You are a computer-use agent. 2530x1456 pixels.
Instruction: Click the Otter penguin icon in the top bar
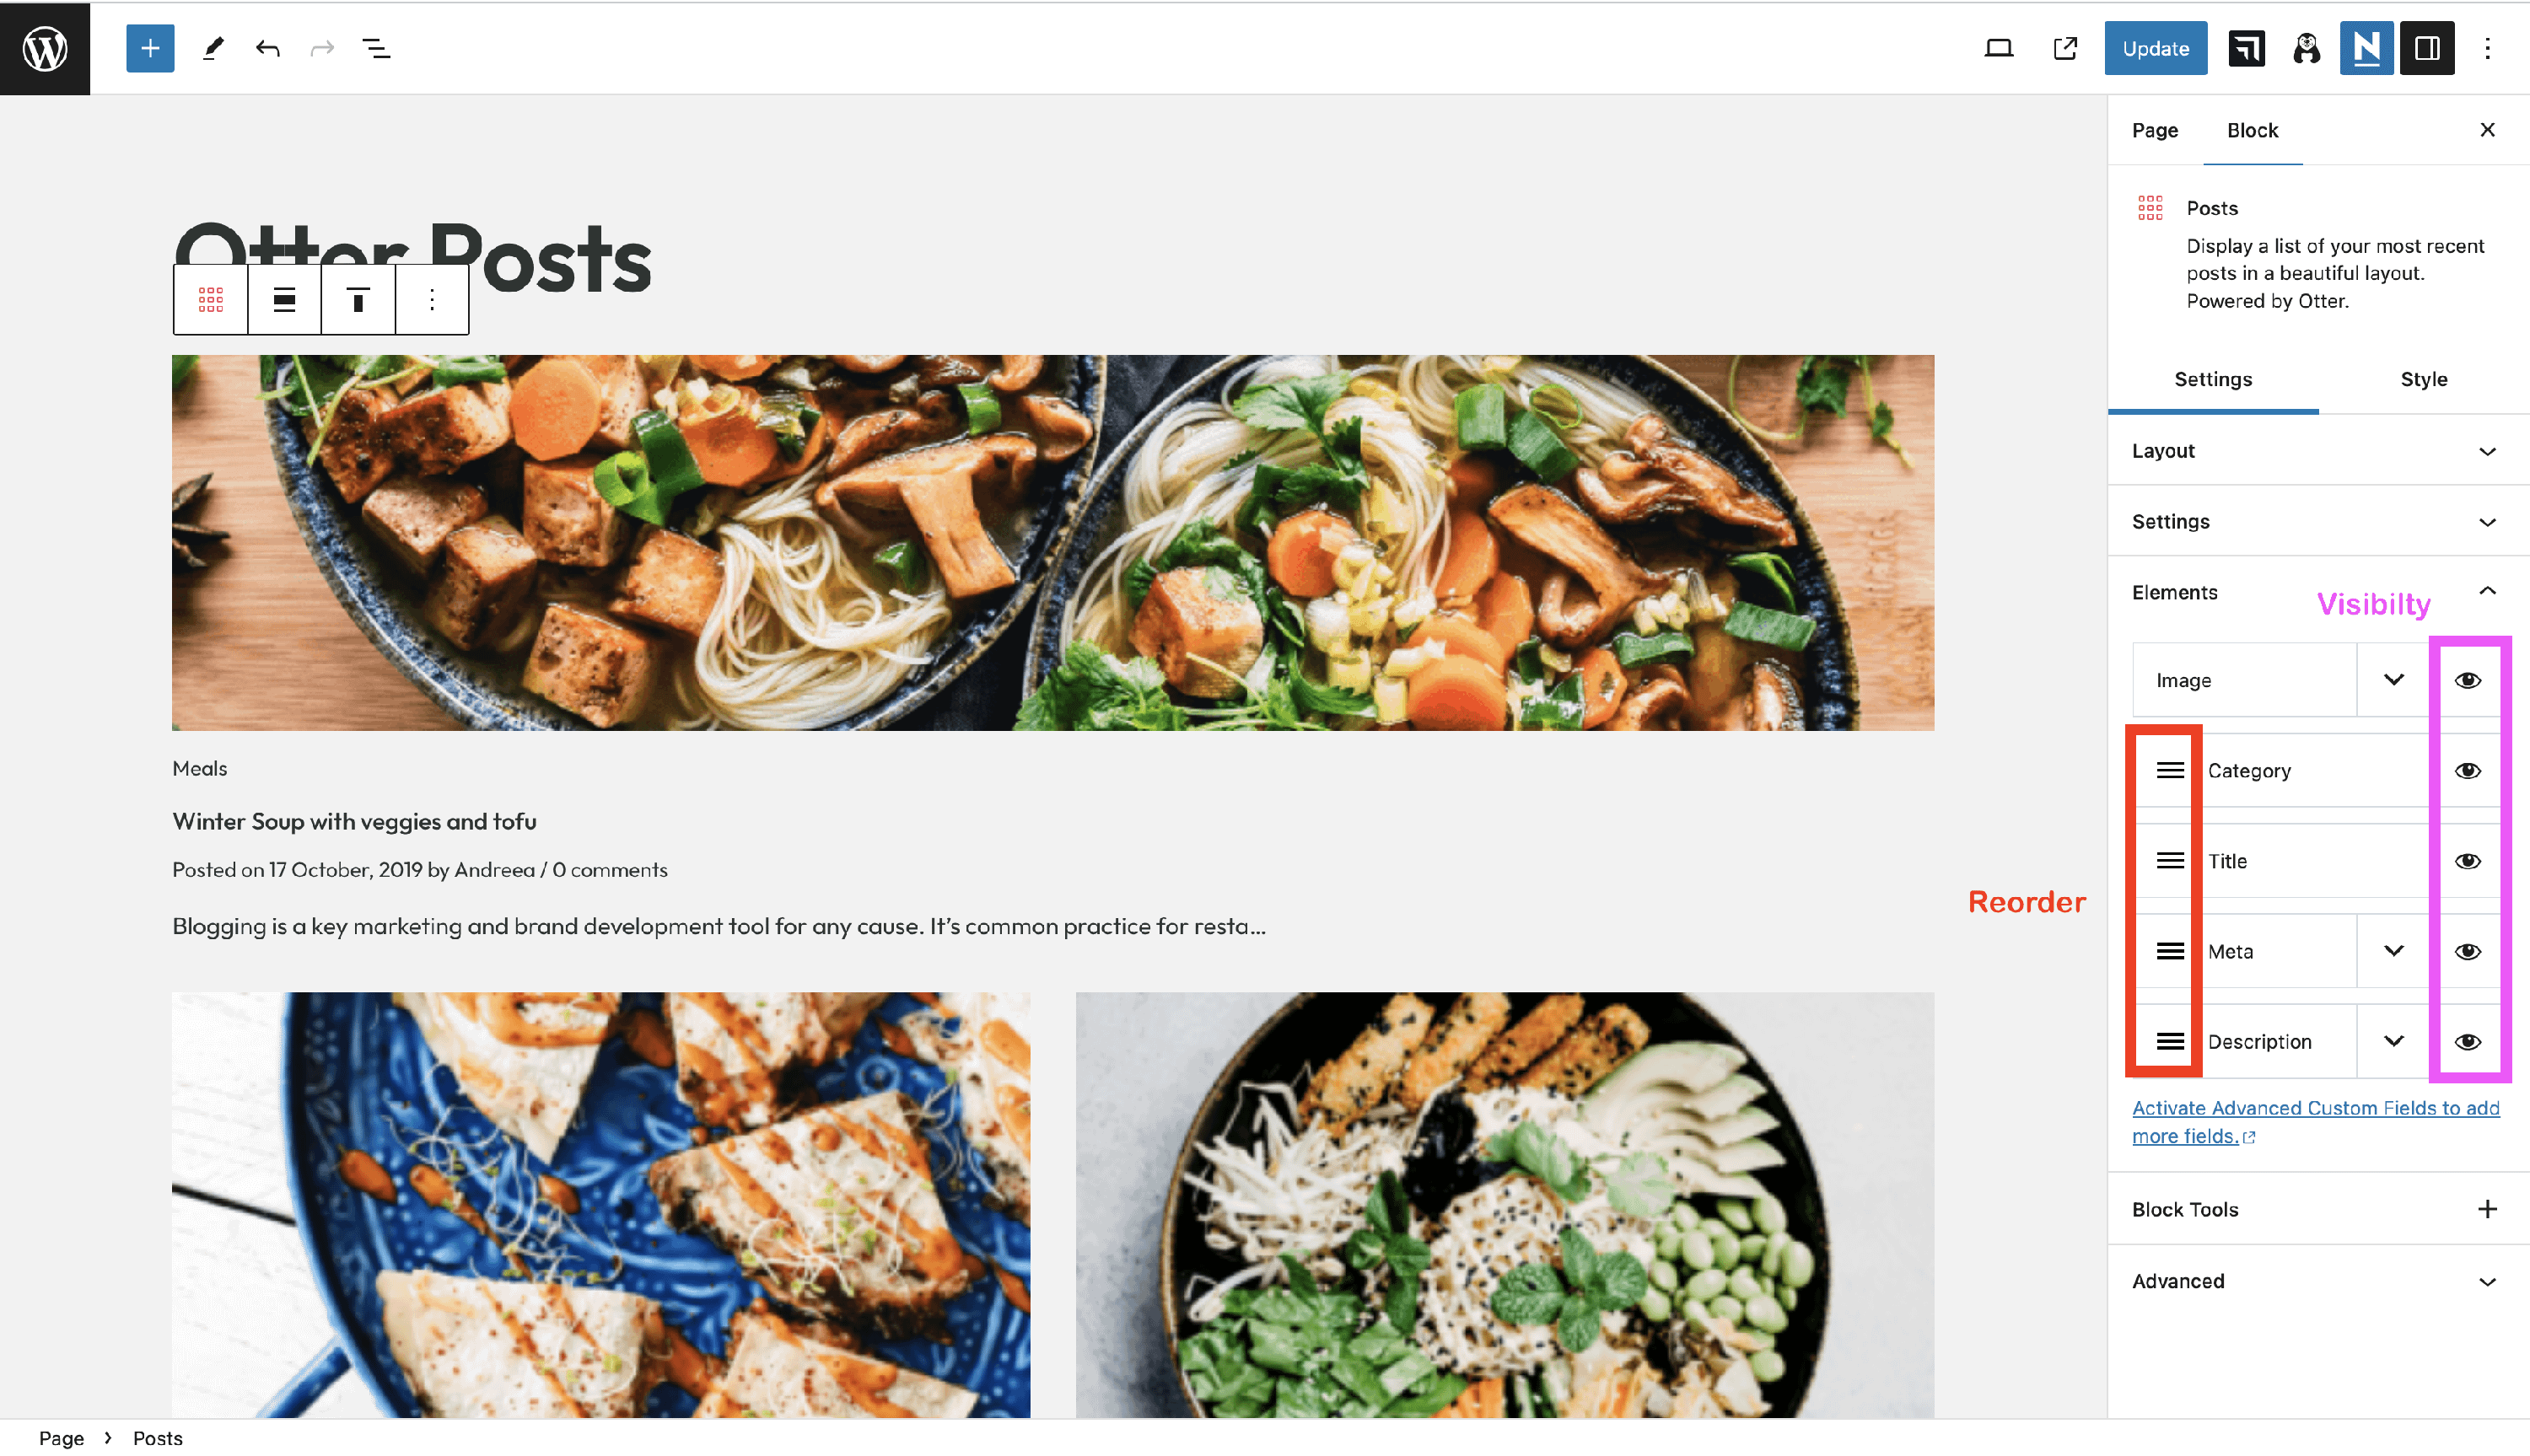[2307, 48]
